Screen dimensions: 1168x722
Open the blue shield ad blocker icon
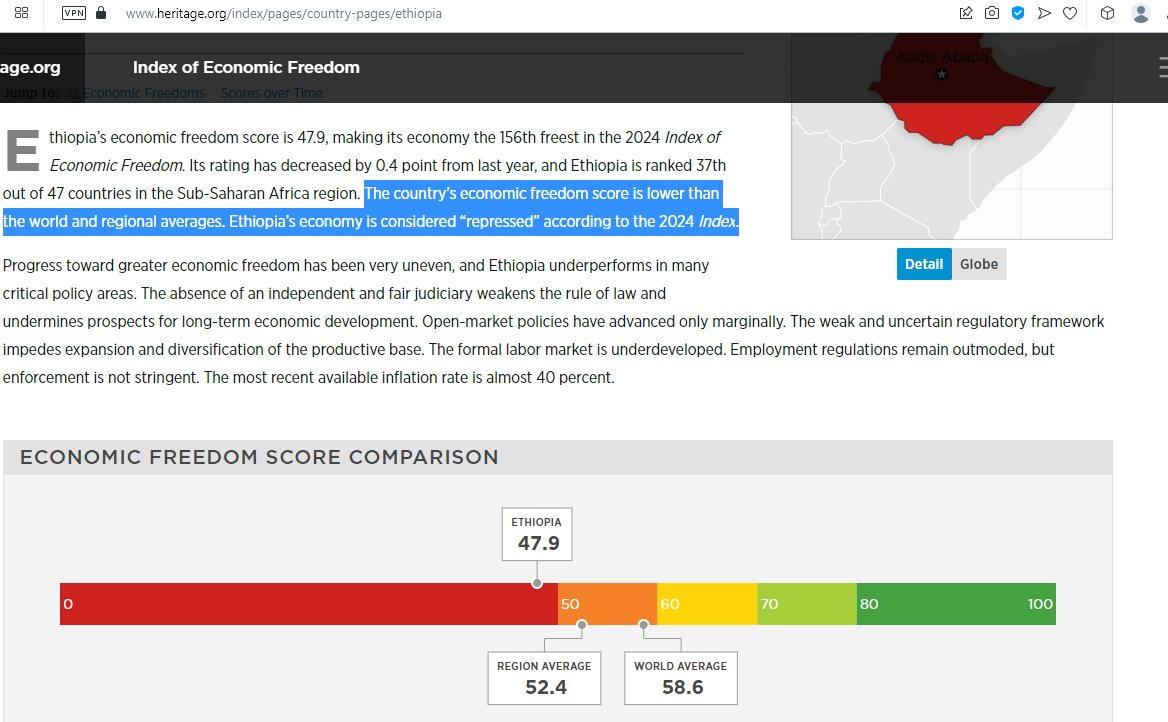1018,13
